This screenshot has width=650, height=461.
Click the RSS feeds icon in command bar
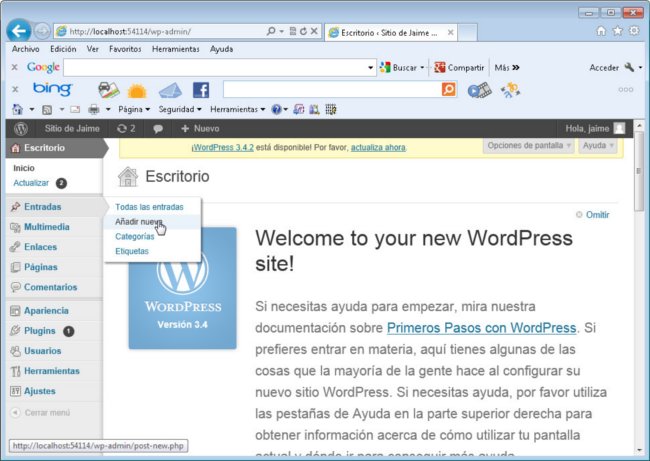click(x=47, y=109)
